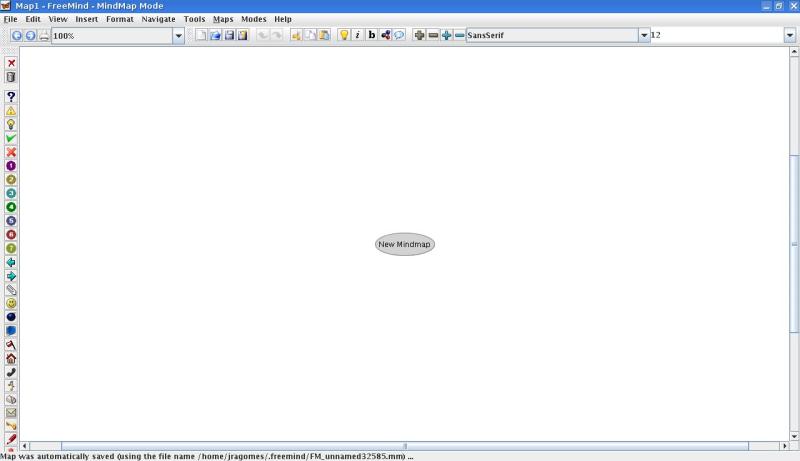The height and width of the screenshot is (461, 800).
Task: Open the SansSerif font dropdown arrow
Action: pos(644,35)
